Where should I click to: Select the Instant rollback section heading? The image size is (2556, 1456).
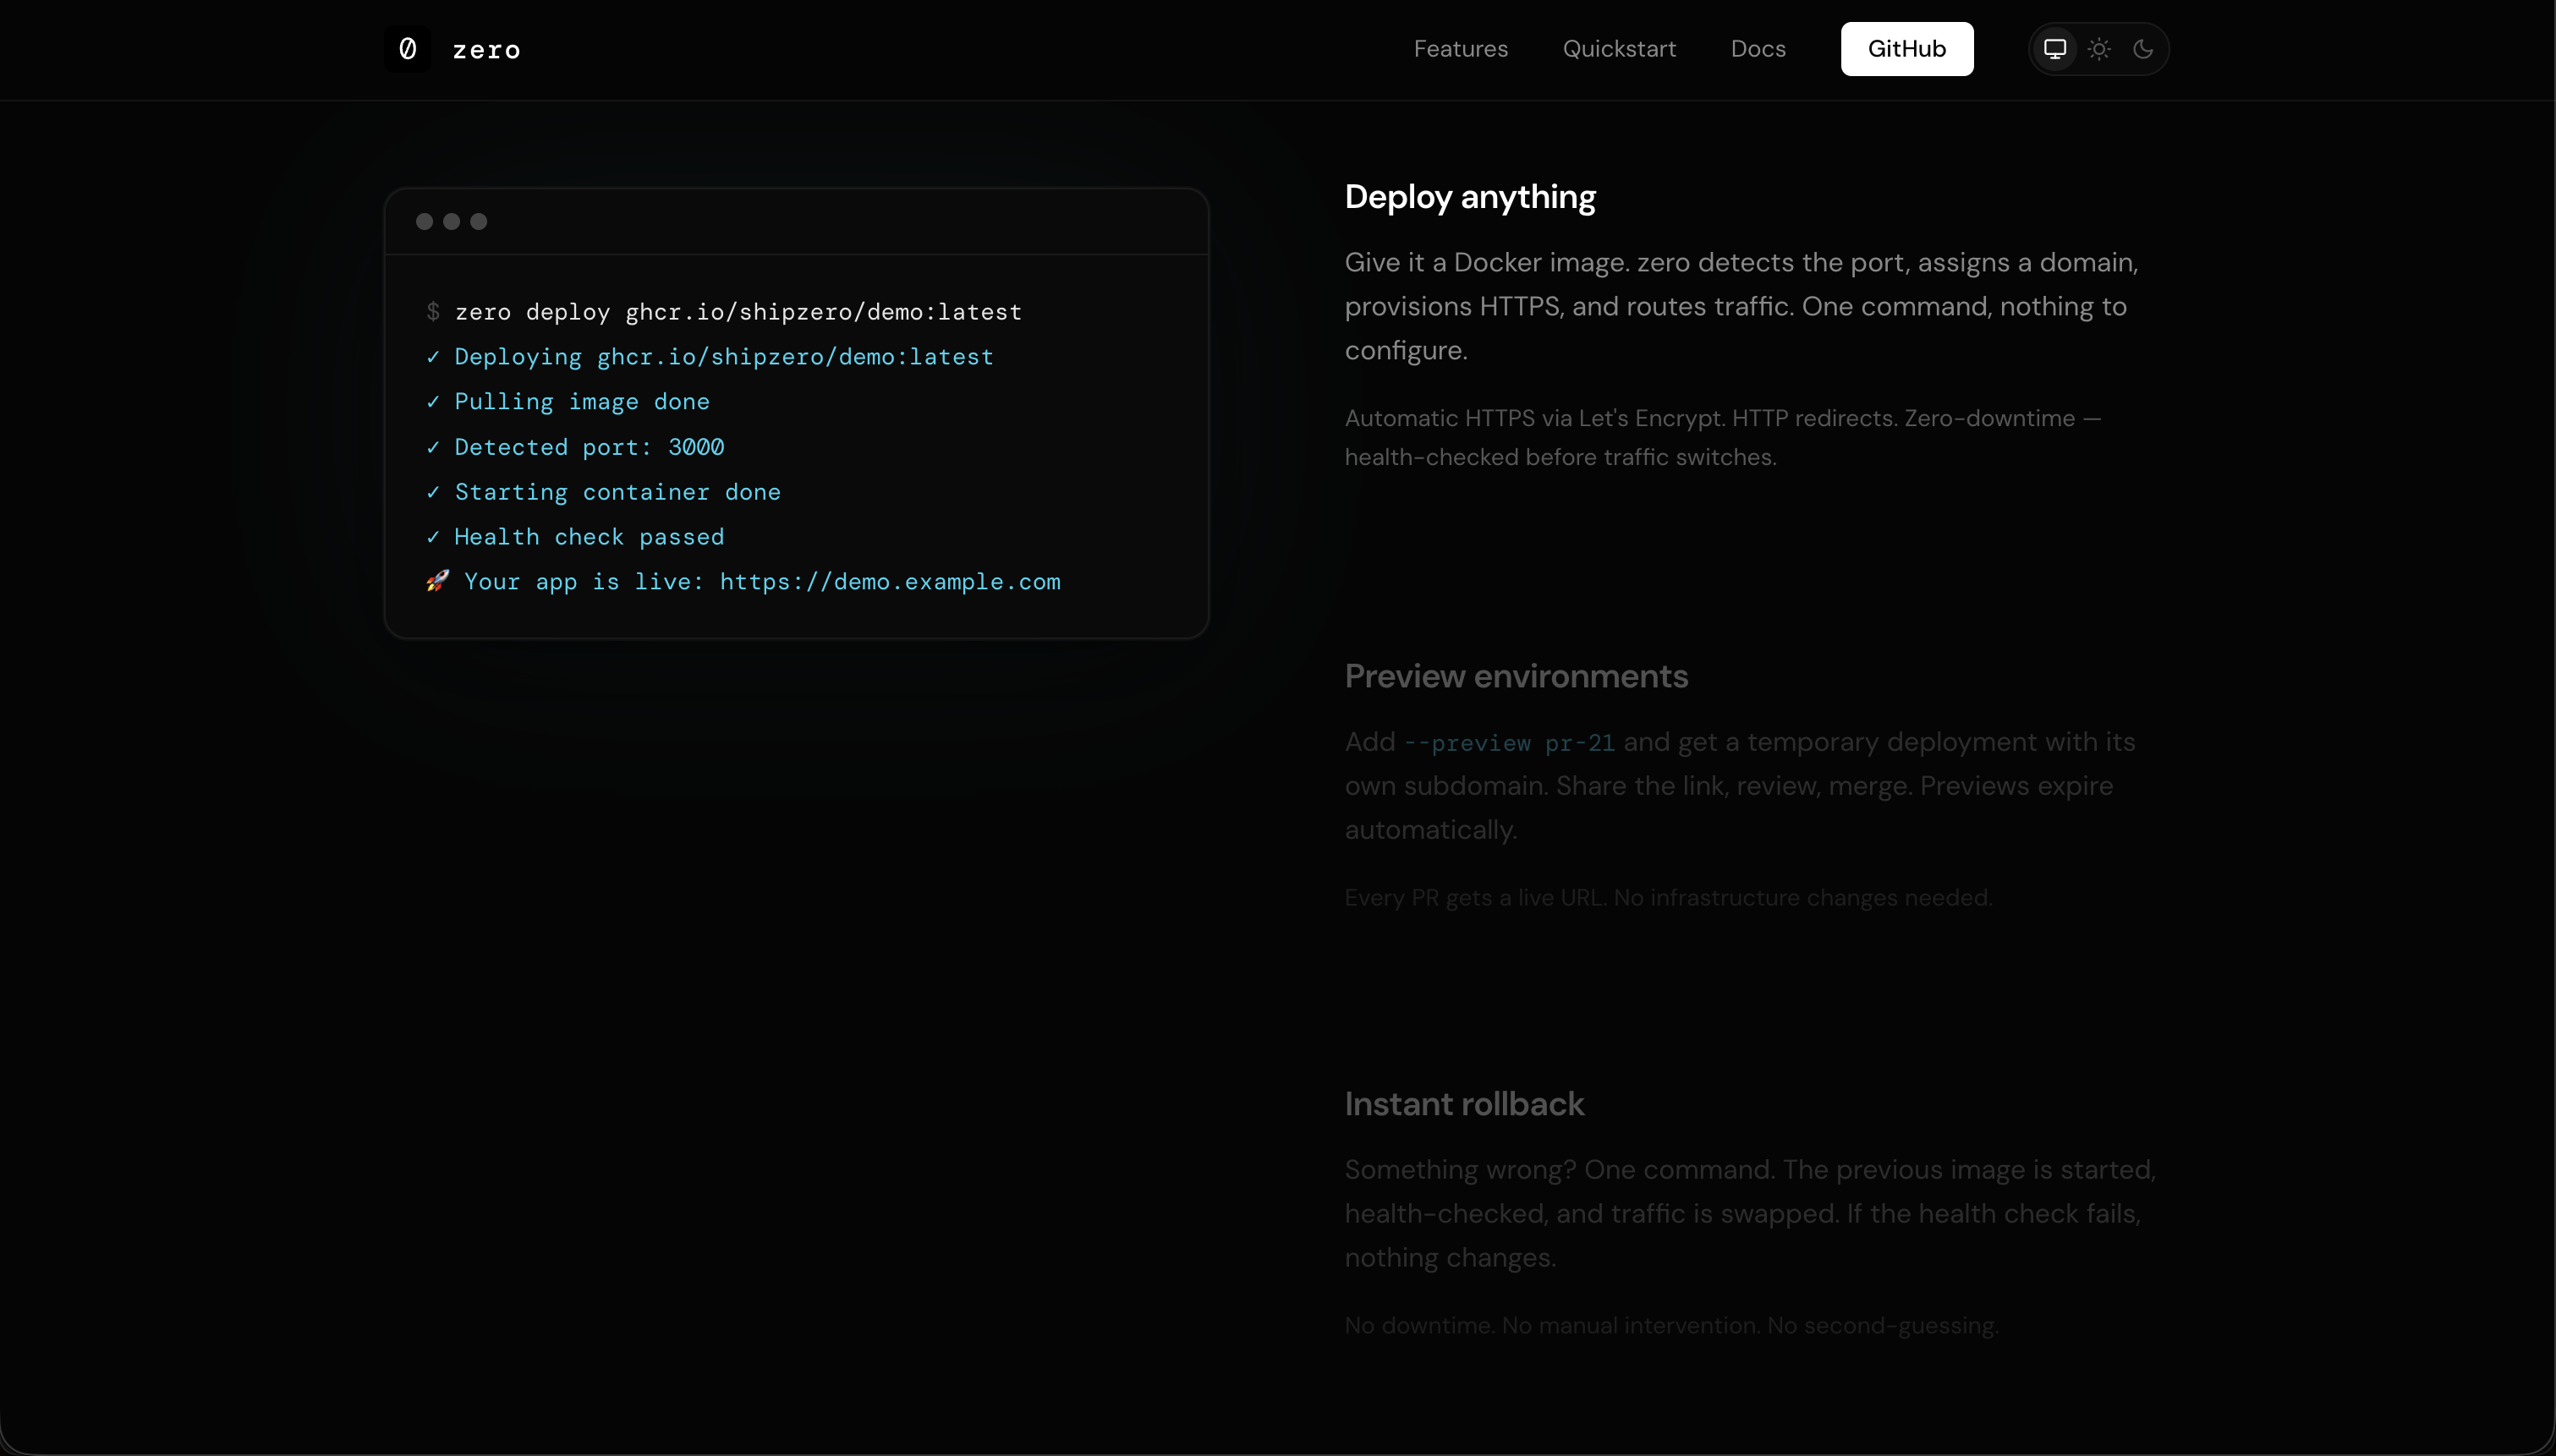pos(1464,1104)
